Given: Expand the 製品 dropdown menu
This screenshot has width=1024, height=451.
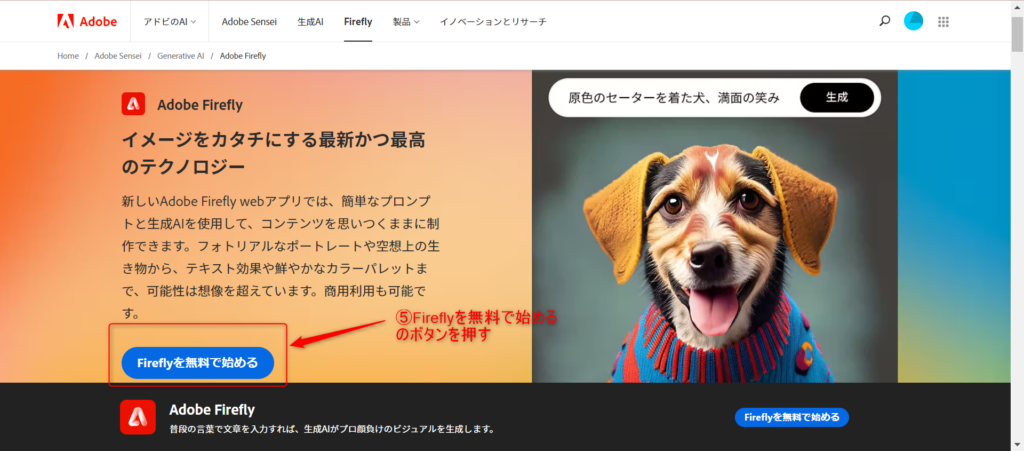Looking at the screenshot, I should pyautogui.click(x=406, y=22).
